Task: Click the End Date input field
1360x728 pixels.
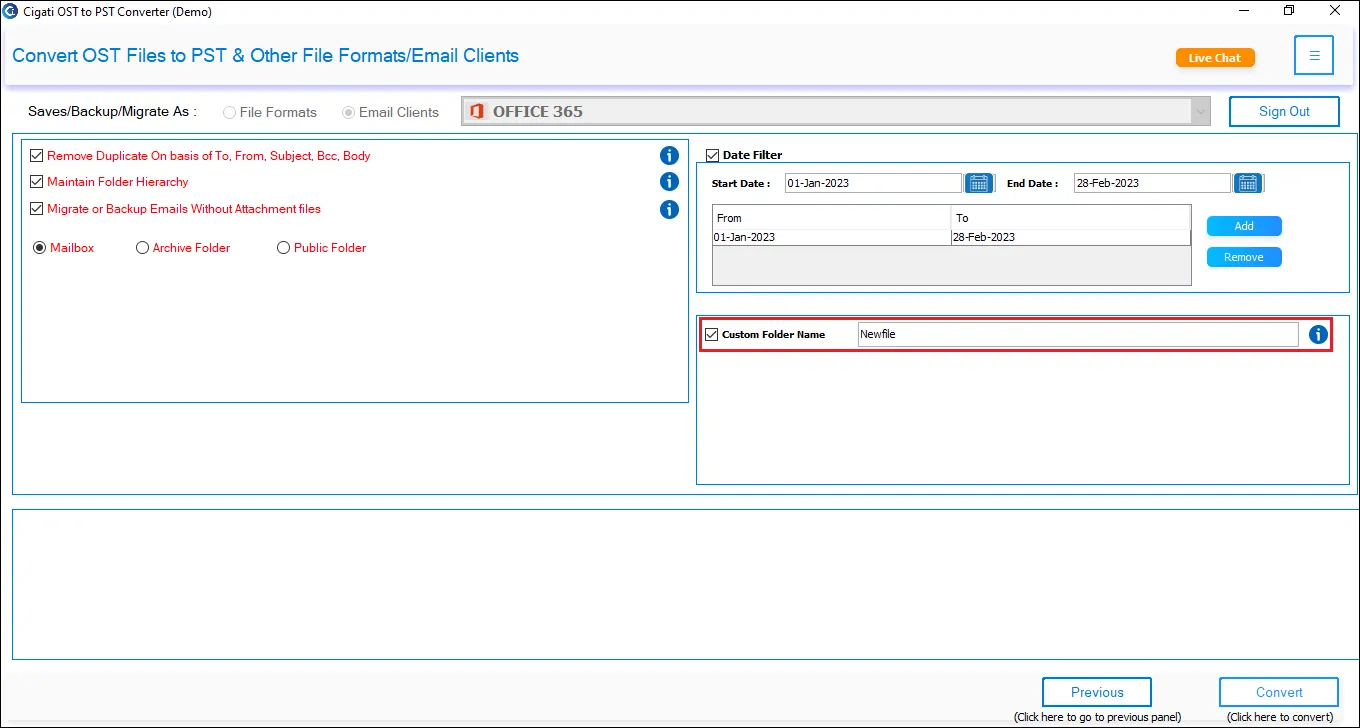Action: click(1152, 183)
